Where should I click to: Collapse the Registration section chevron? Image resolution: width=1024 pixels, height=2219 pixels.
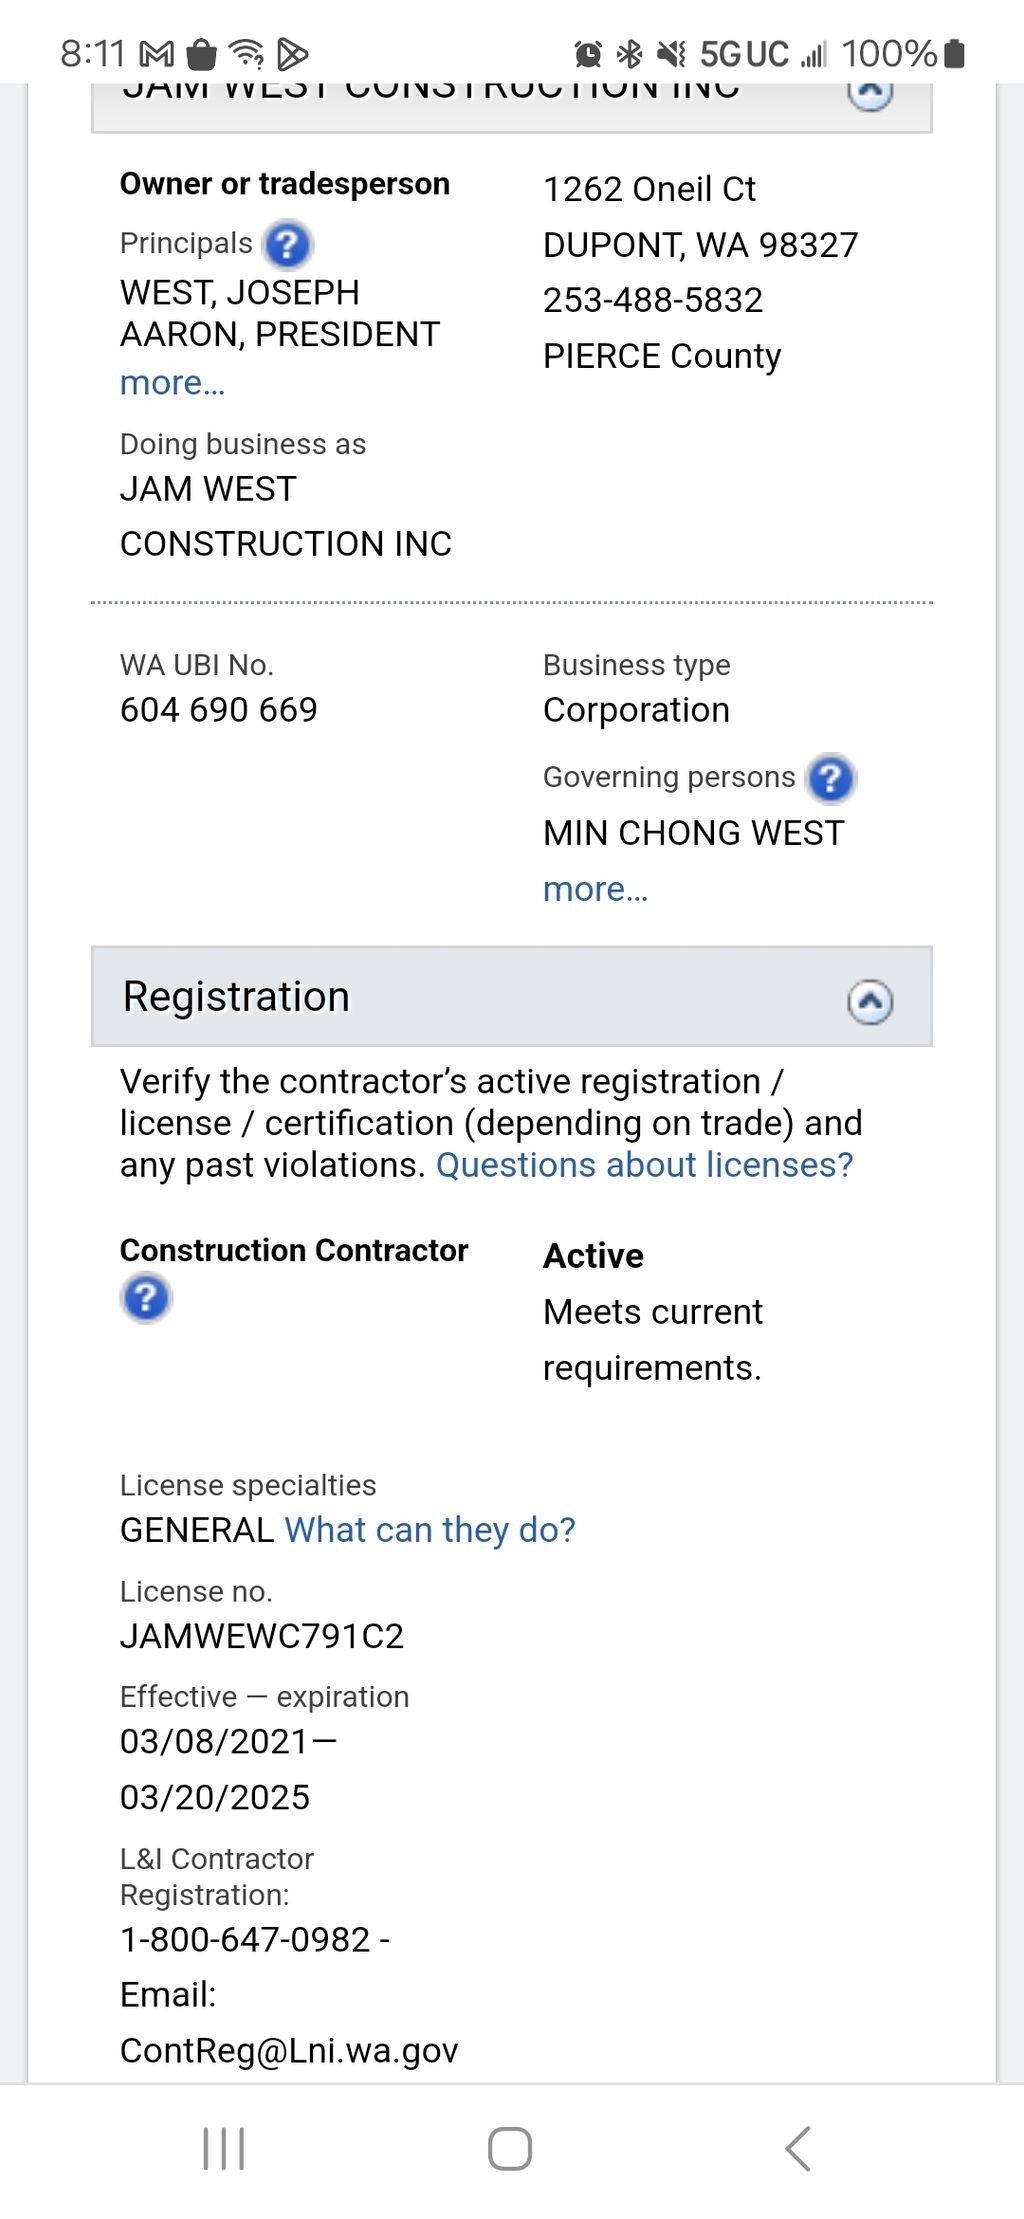[870, 1001]
